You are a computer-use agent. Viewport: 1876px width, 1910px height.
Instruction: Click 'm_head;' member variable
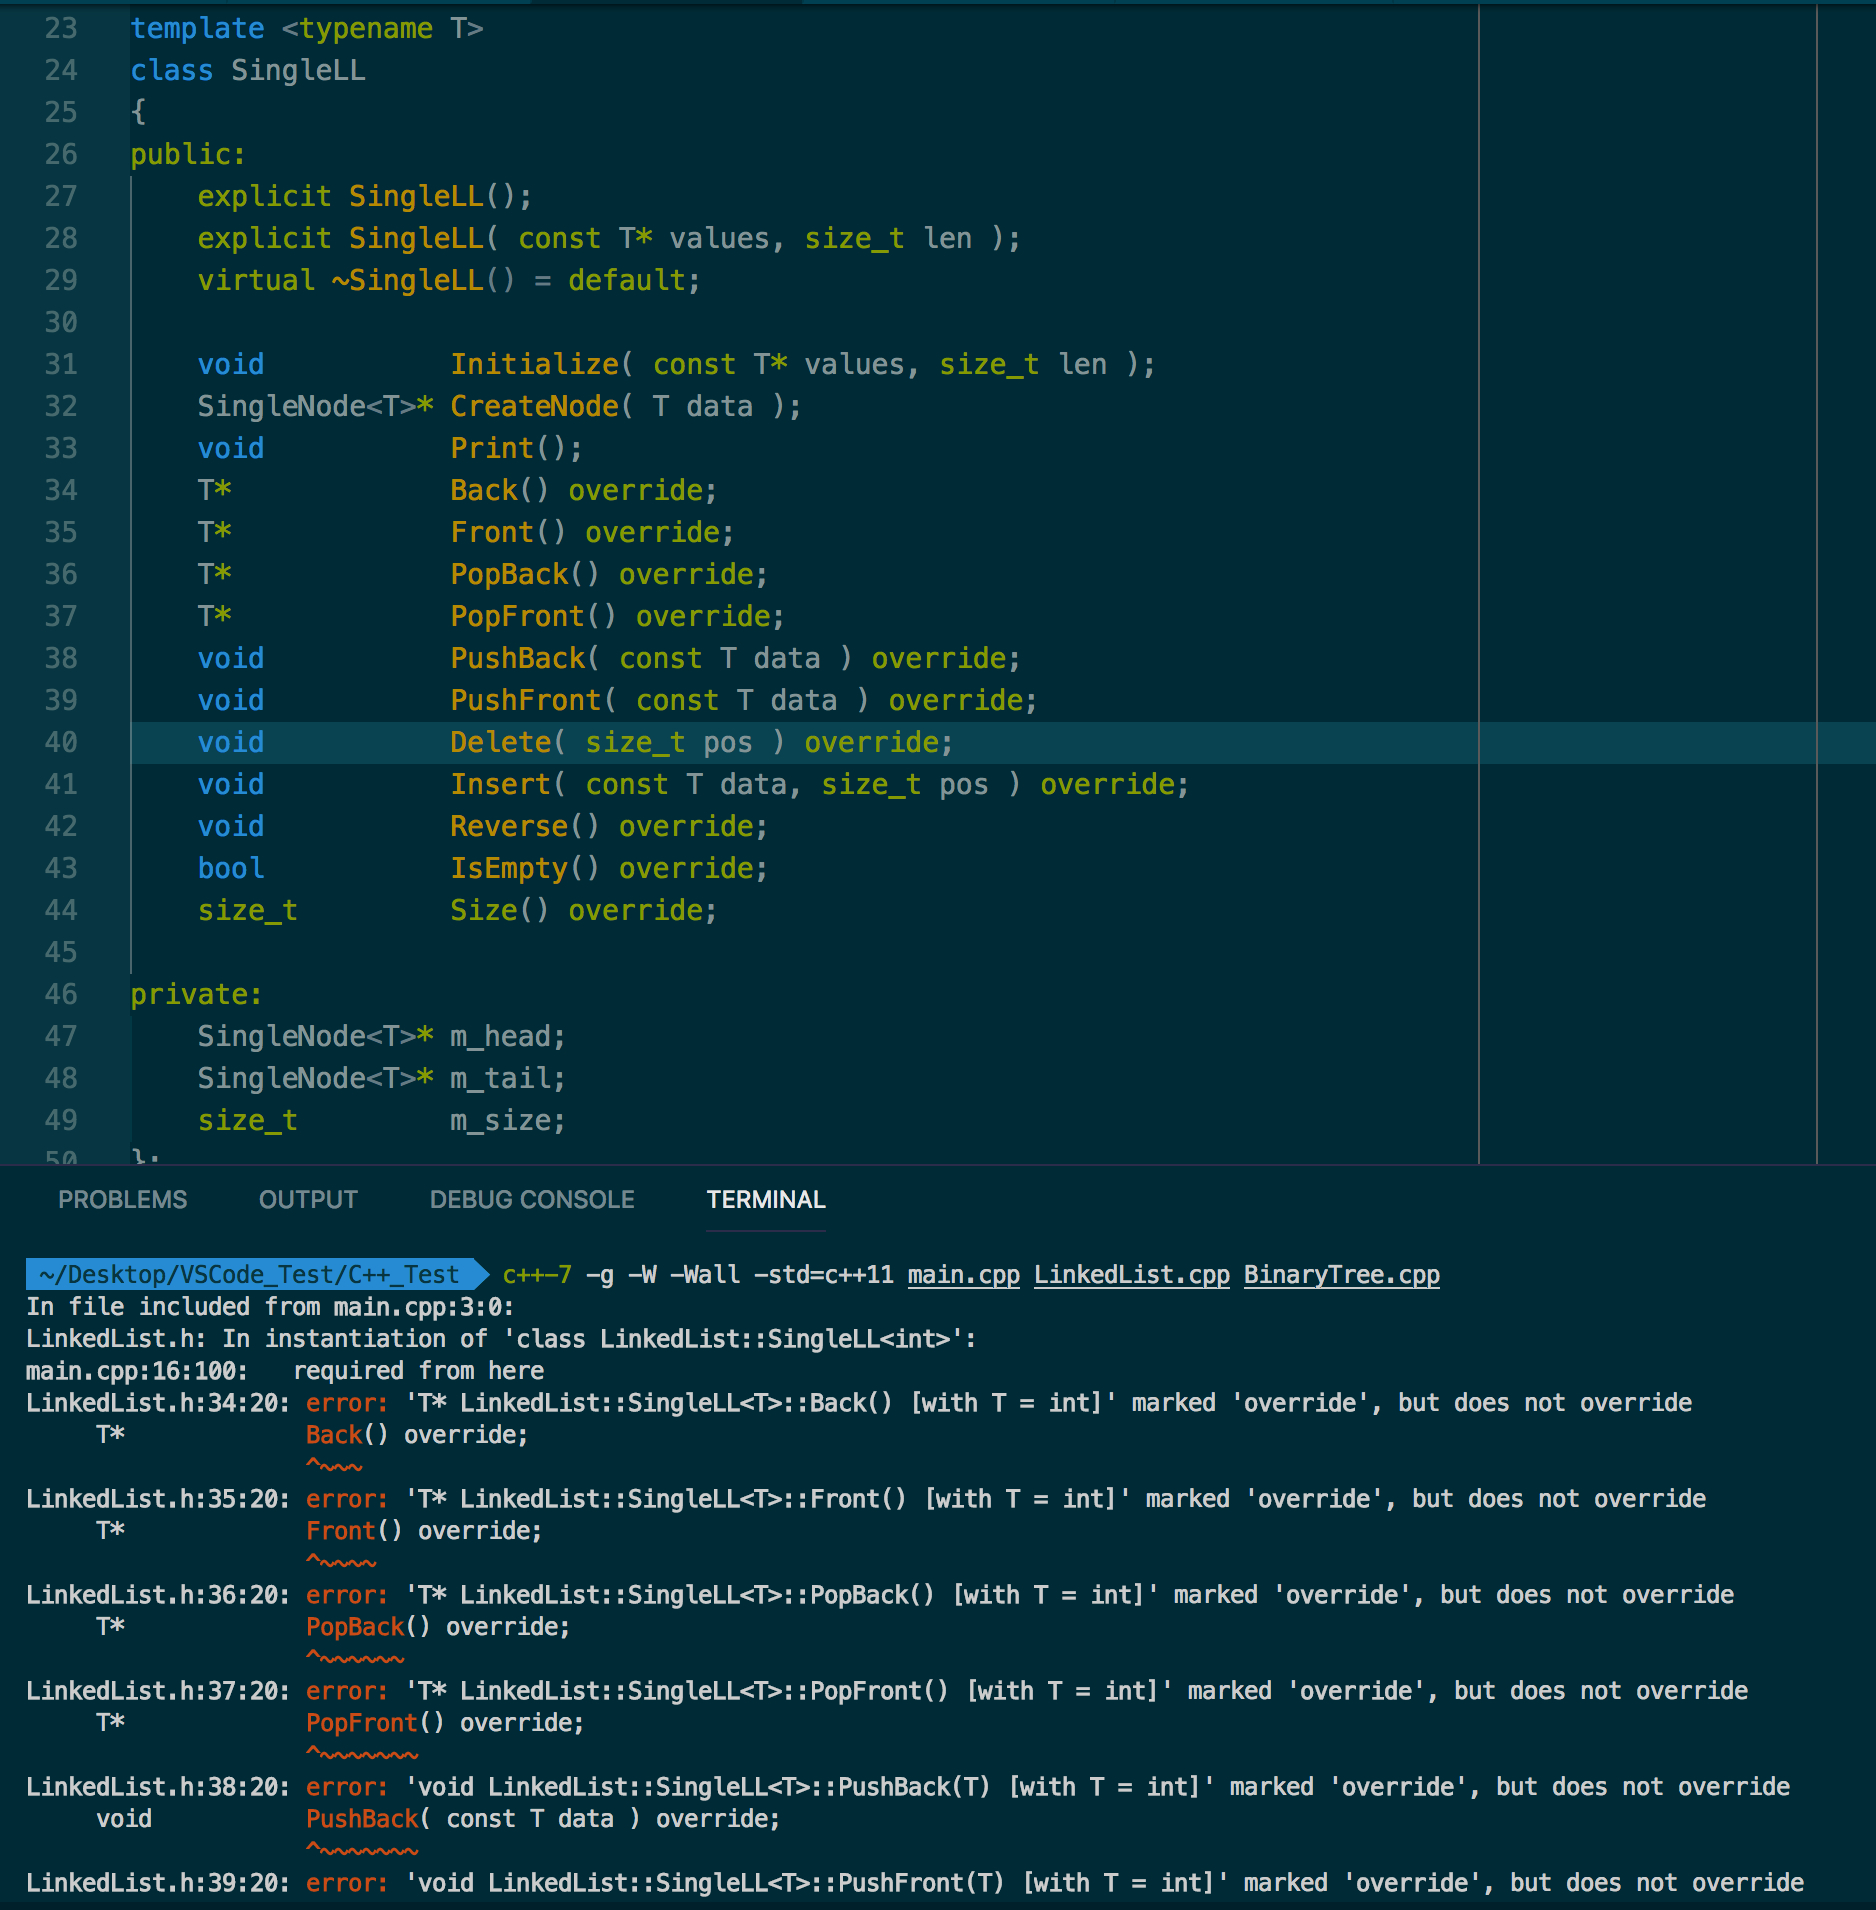(x=508, y=1036)
